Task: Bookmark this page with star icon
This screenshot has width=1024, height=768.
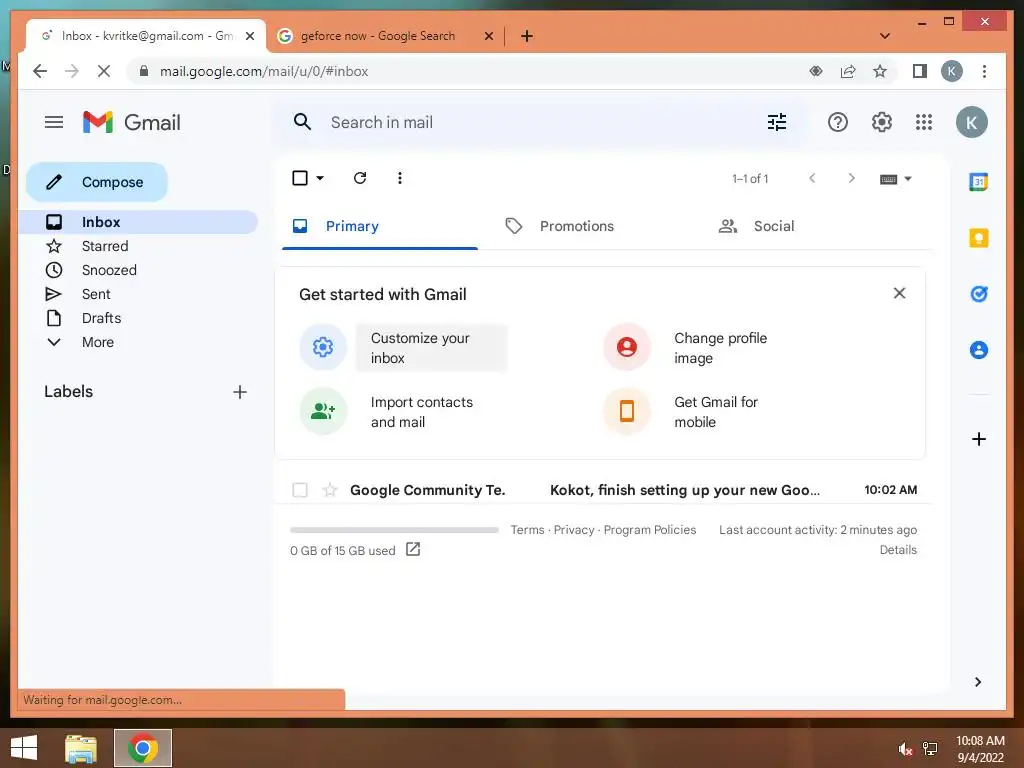Action: 880,71
